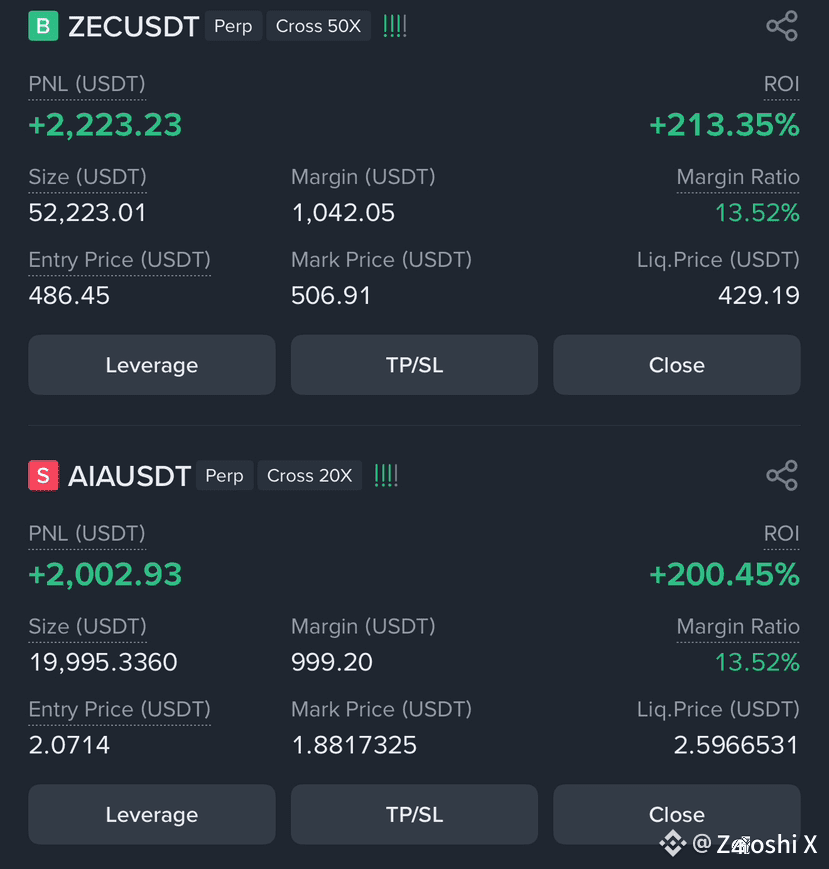Tap the green B buy badge
The image size is (829, 869).
point(43,26)
